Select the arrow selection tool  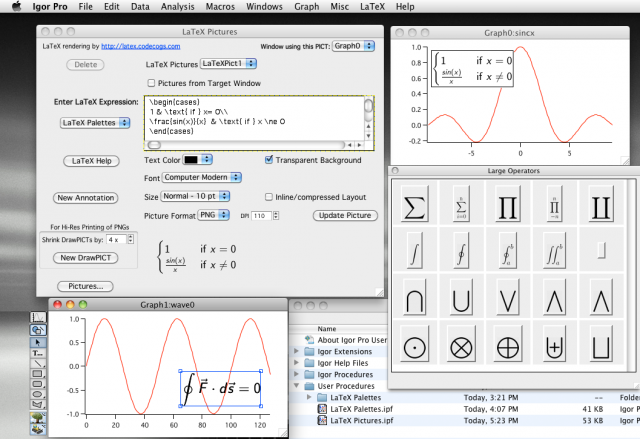[38, 343]
